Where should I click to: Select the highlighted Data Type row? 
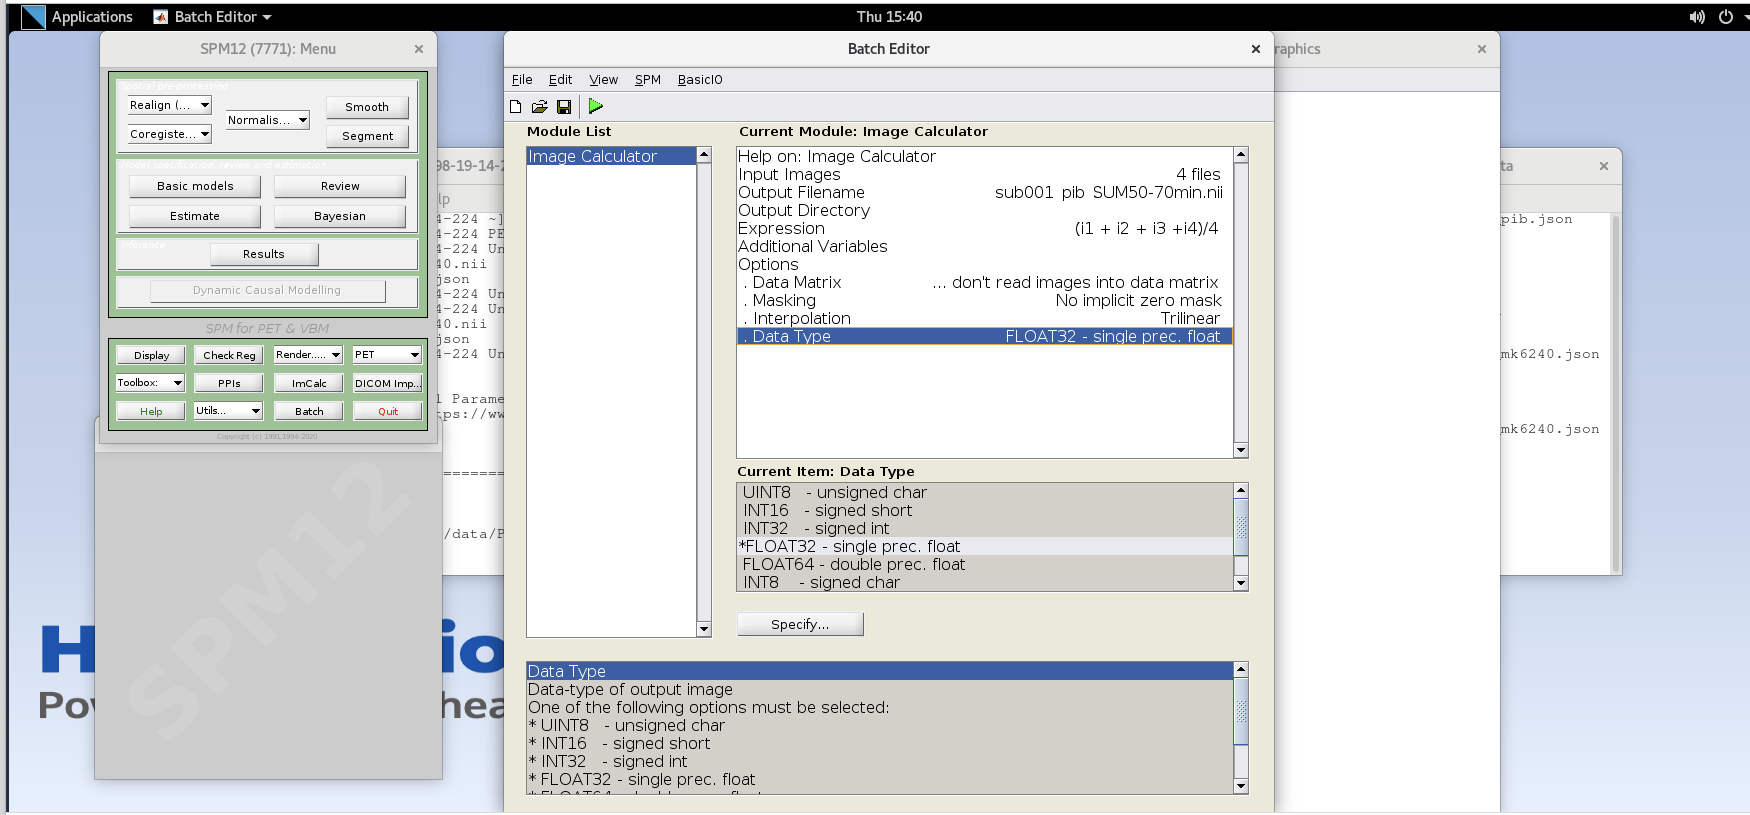(985, 336)
